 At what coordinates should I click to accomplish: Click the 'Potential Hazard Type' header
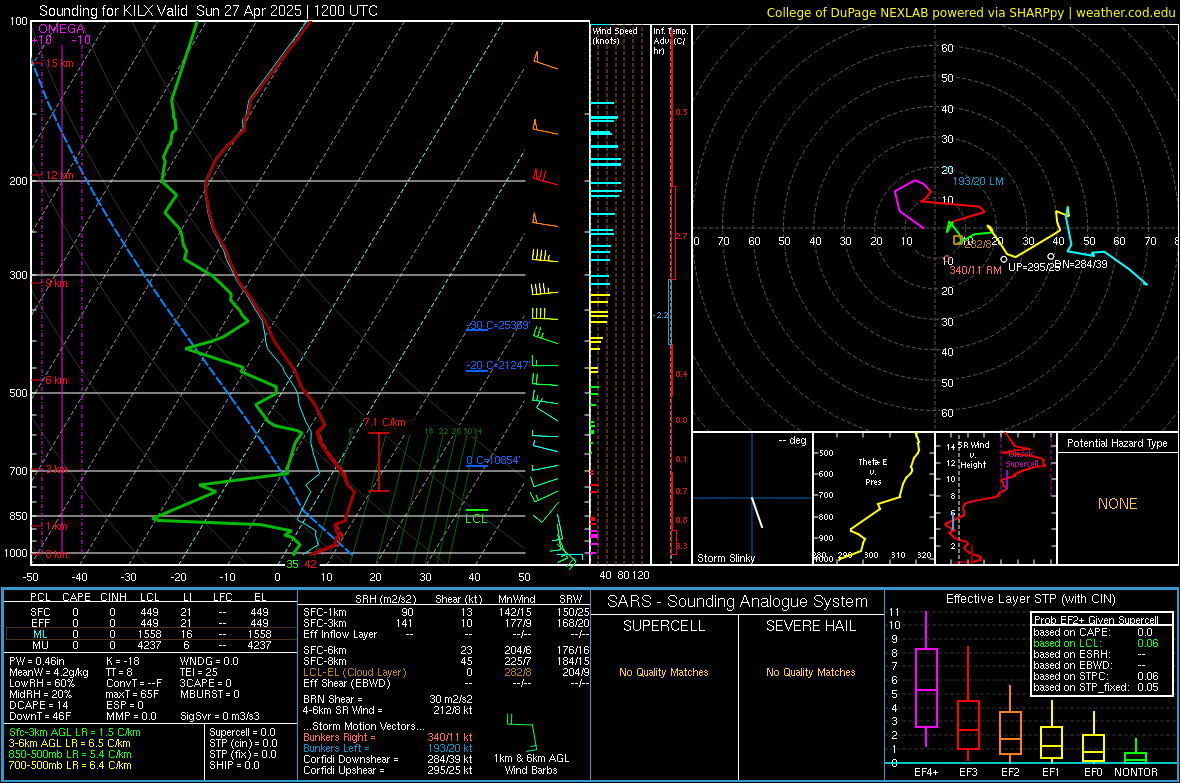tap(1118, 443)
